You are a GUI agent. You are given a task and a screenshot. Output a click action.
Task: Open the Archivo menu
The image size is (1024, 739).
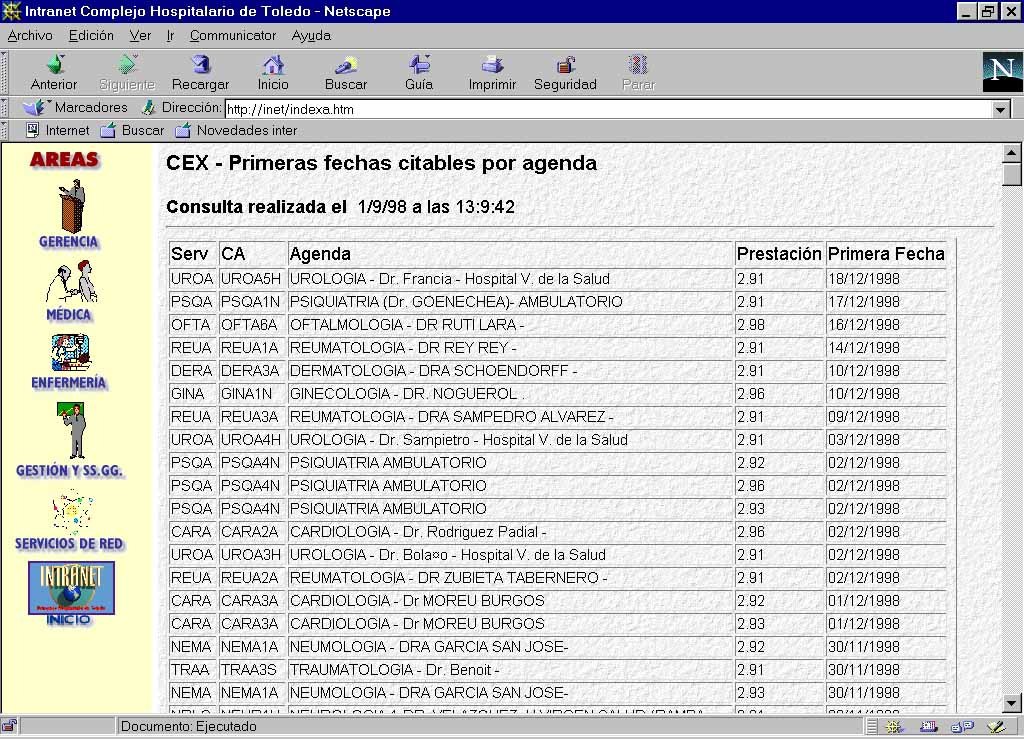[x=30, y=35]
